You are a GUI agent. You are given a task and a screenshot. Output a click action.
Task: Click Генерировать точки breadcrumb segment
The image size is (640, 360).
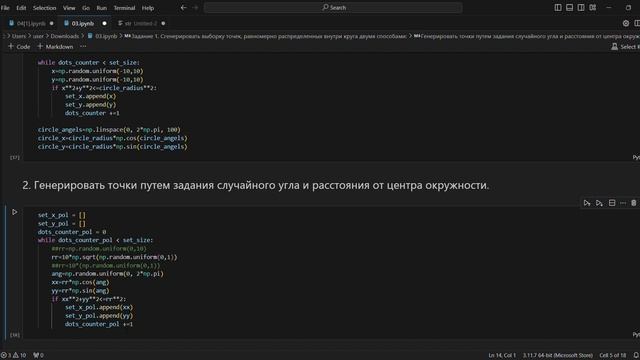(527, 36)
